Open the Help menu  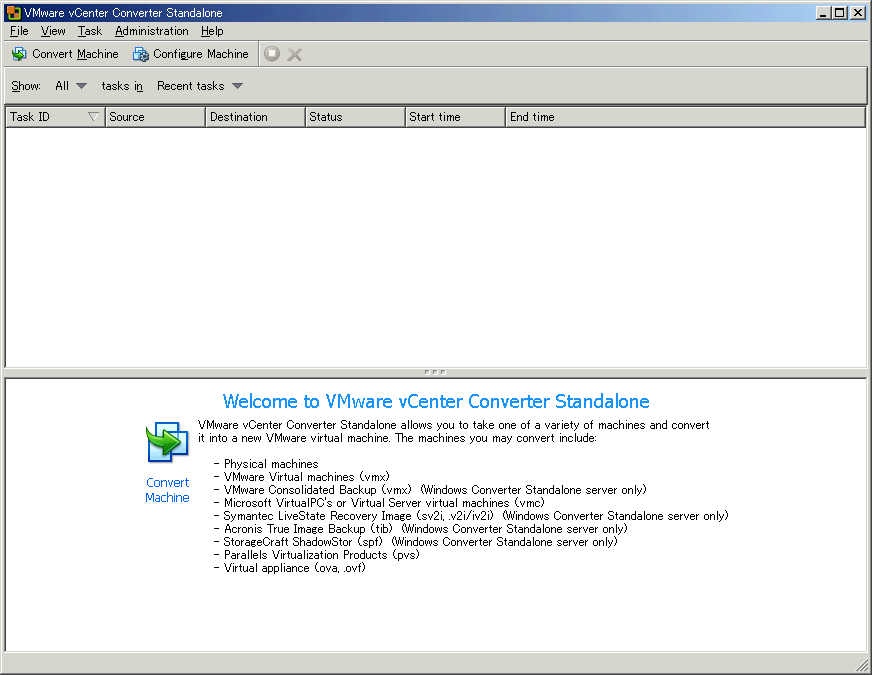(x=212, y=31)
